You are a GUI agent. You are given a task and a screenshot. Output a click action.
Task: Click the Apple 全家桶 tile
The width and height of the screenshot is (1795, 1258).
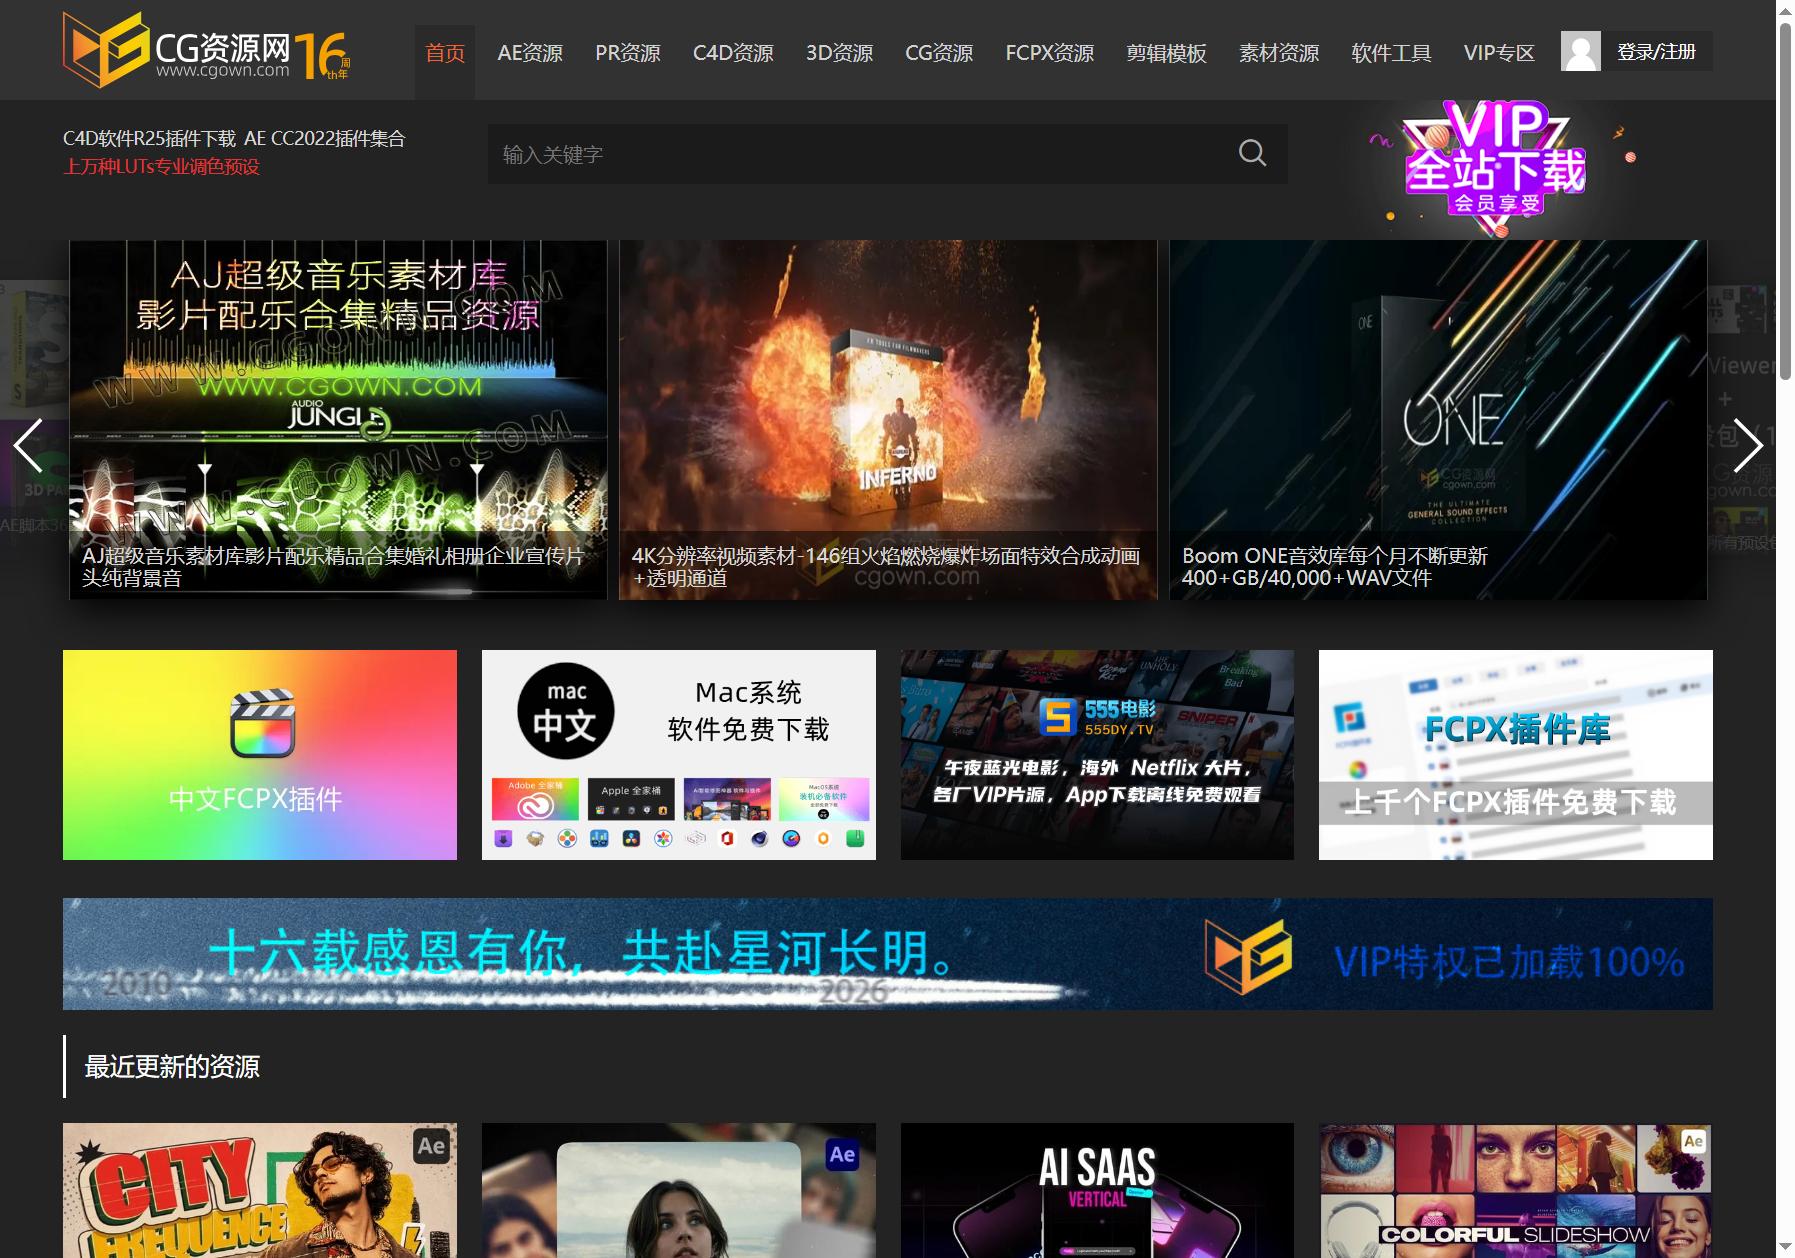point(631,800)
